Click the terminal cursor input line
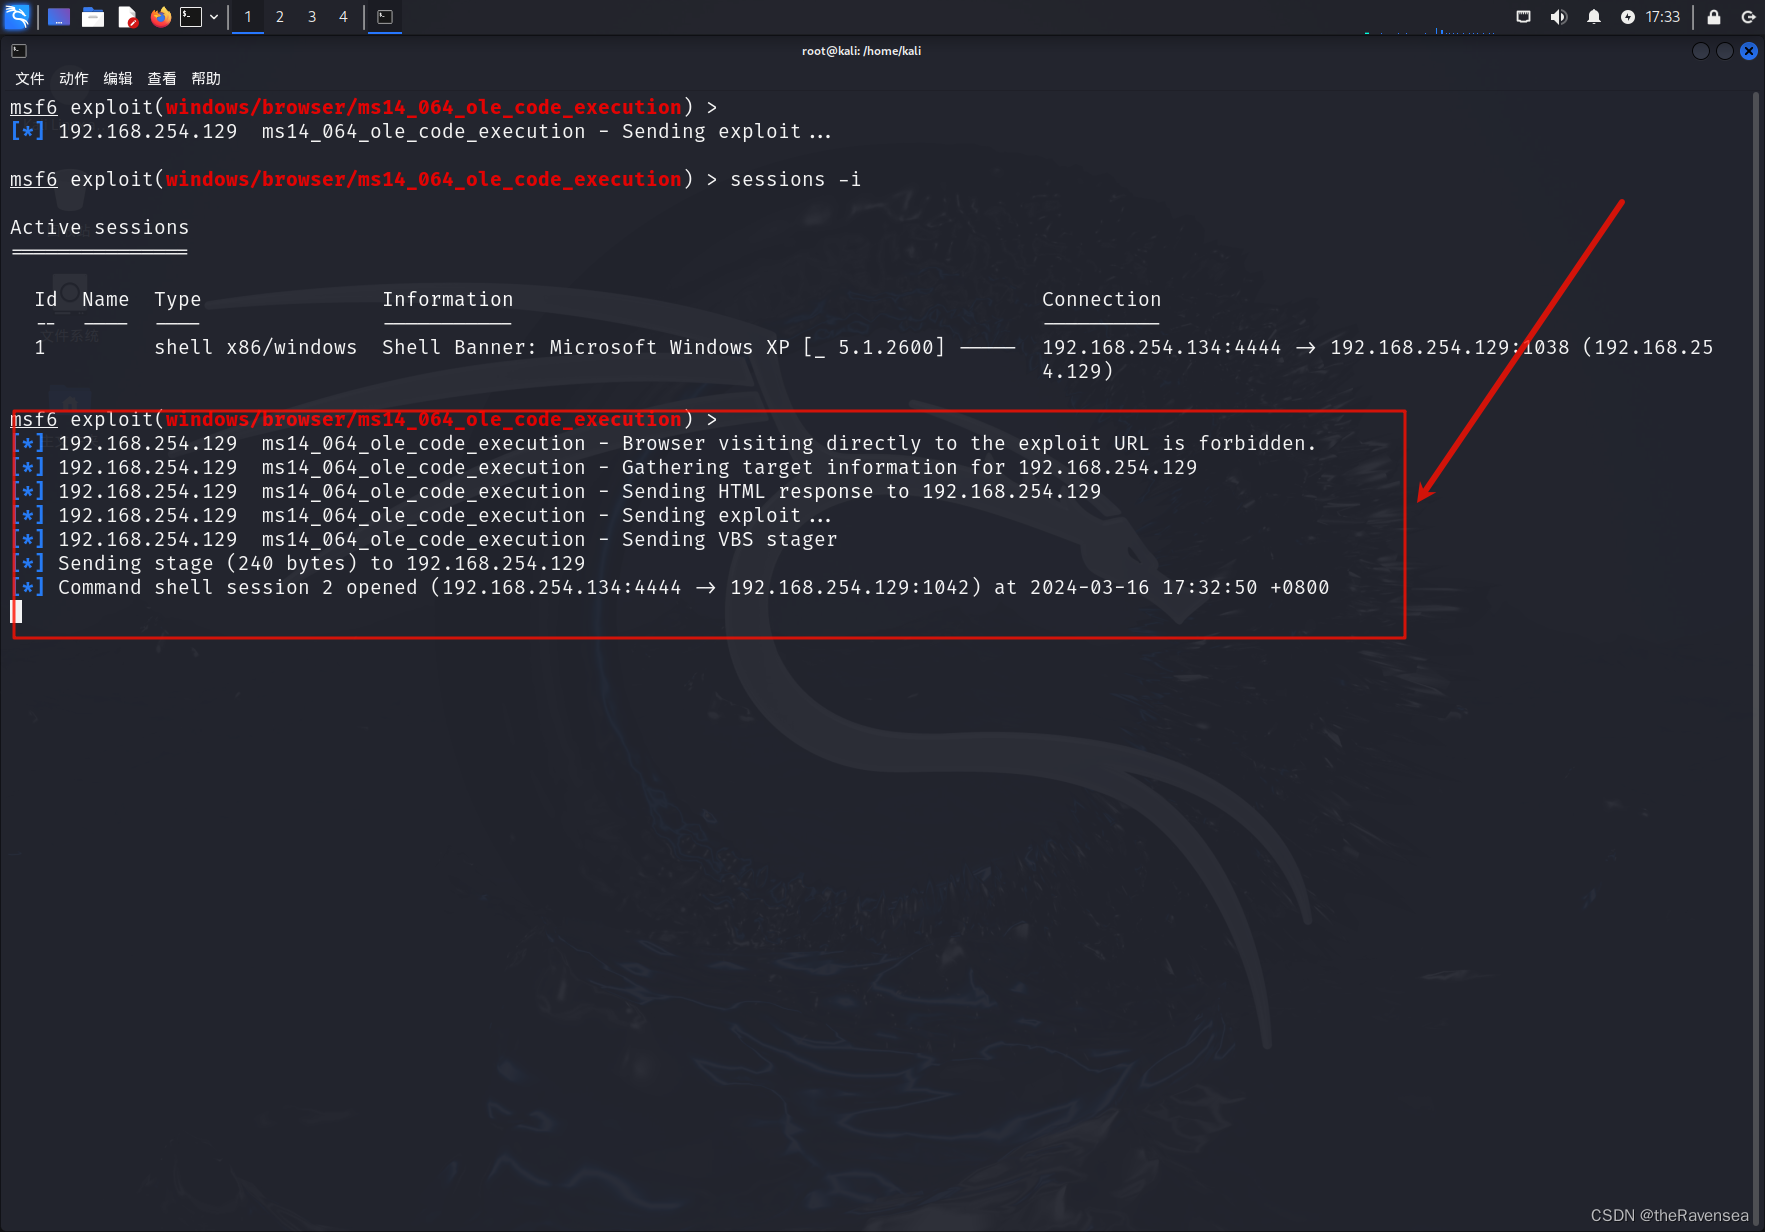 [16, 611]
